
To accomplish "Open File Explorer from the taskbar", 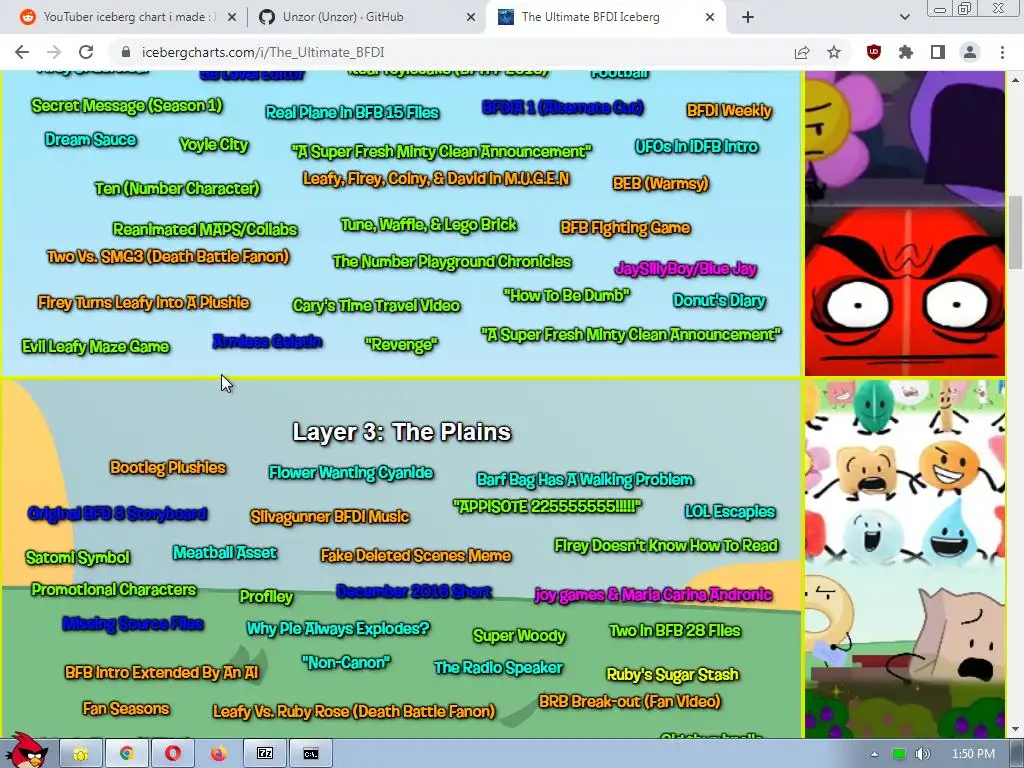I will click(x=81, y=754).
